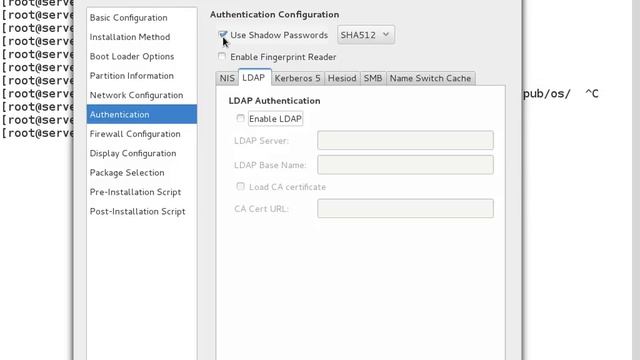Open the SHA512 hash algorithm dropdown

click(366, 35)
